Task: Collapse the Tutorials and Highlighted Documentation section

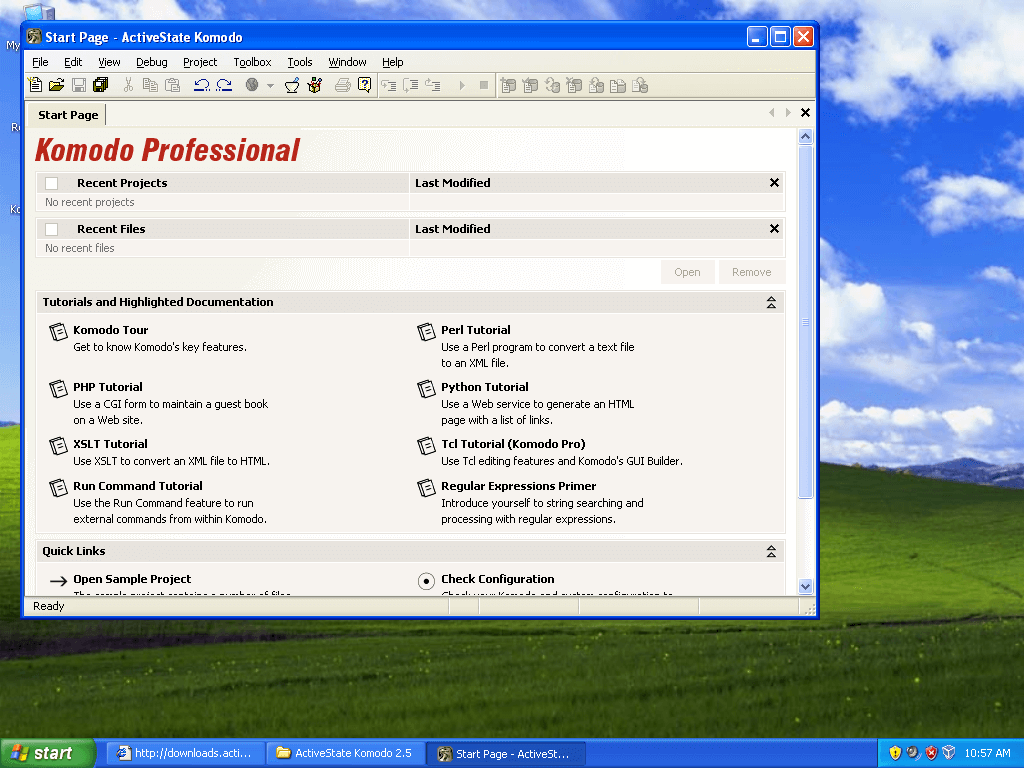Action: [x=771, y=302]
